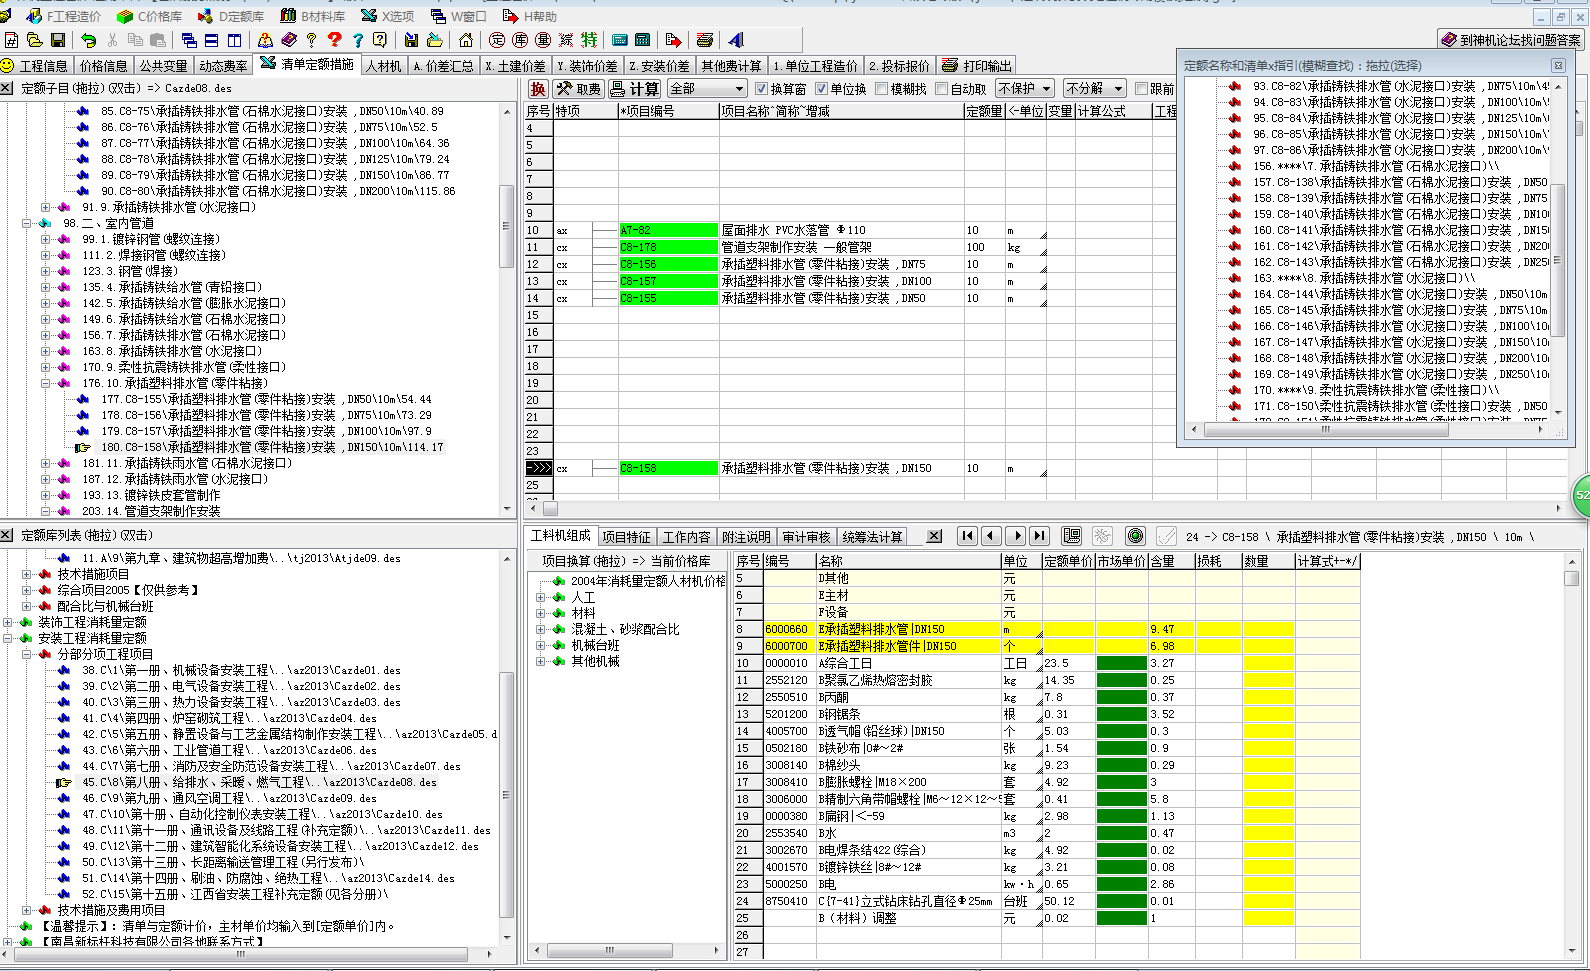Image resolution: width=1590 pixels, height=971 pixels.
Task: Click the red 换 icon button
Action: [538, 89]
